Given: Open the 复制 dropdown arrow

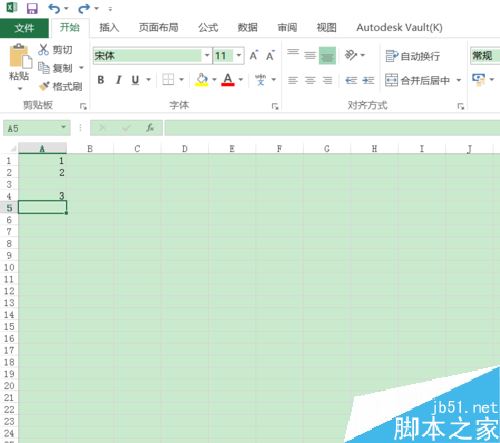Looking at the screenshot, I should 81,68.
